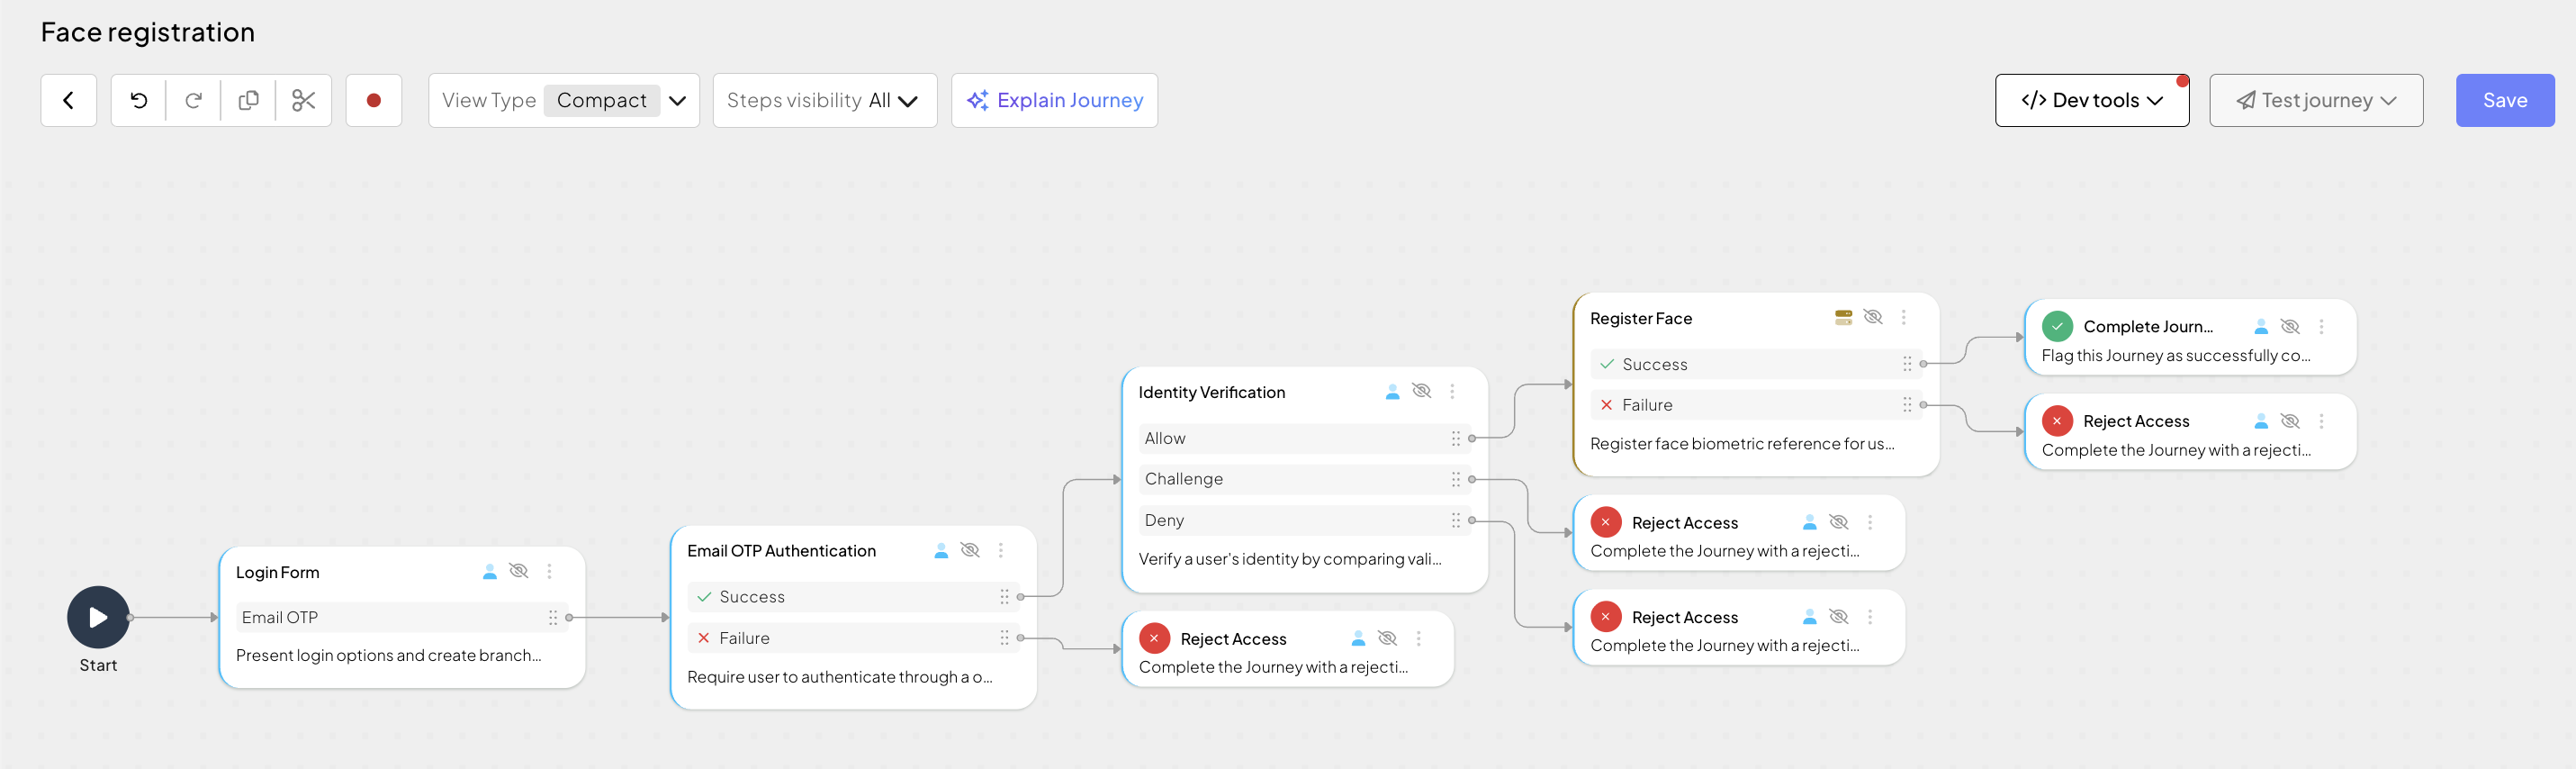Select Success branch in Email OTP Authentication
This screenshot has width=2576, height=769.
(x=853, y=597)
